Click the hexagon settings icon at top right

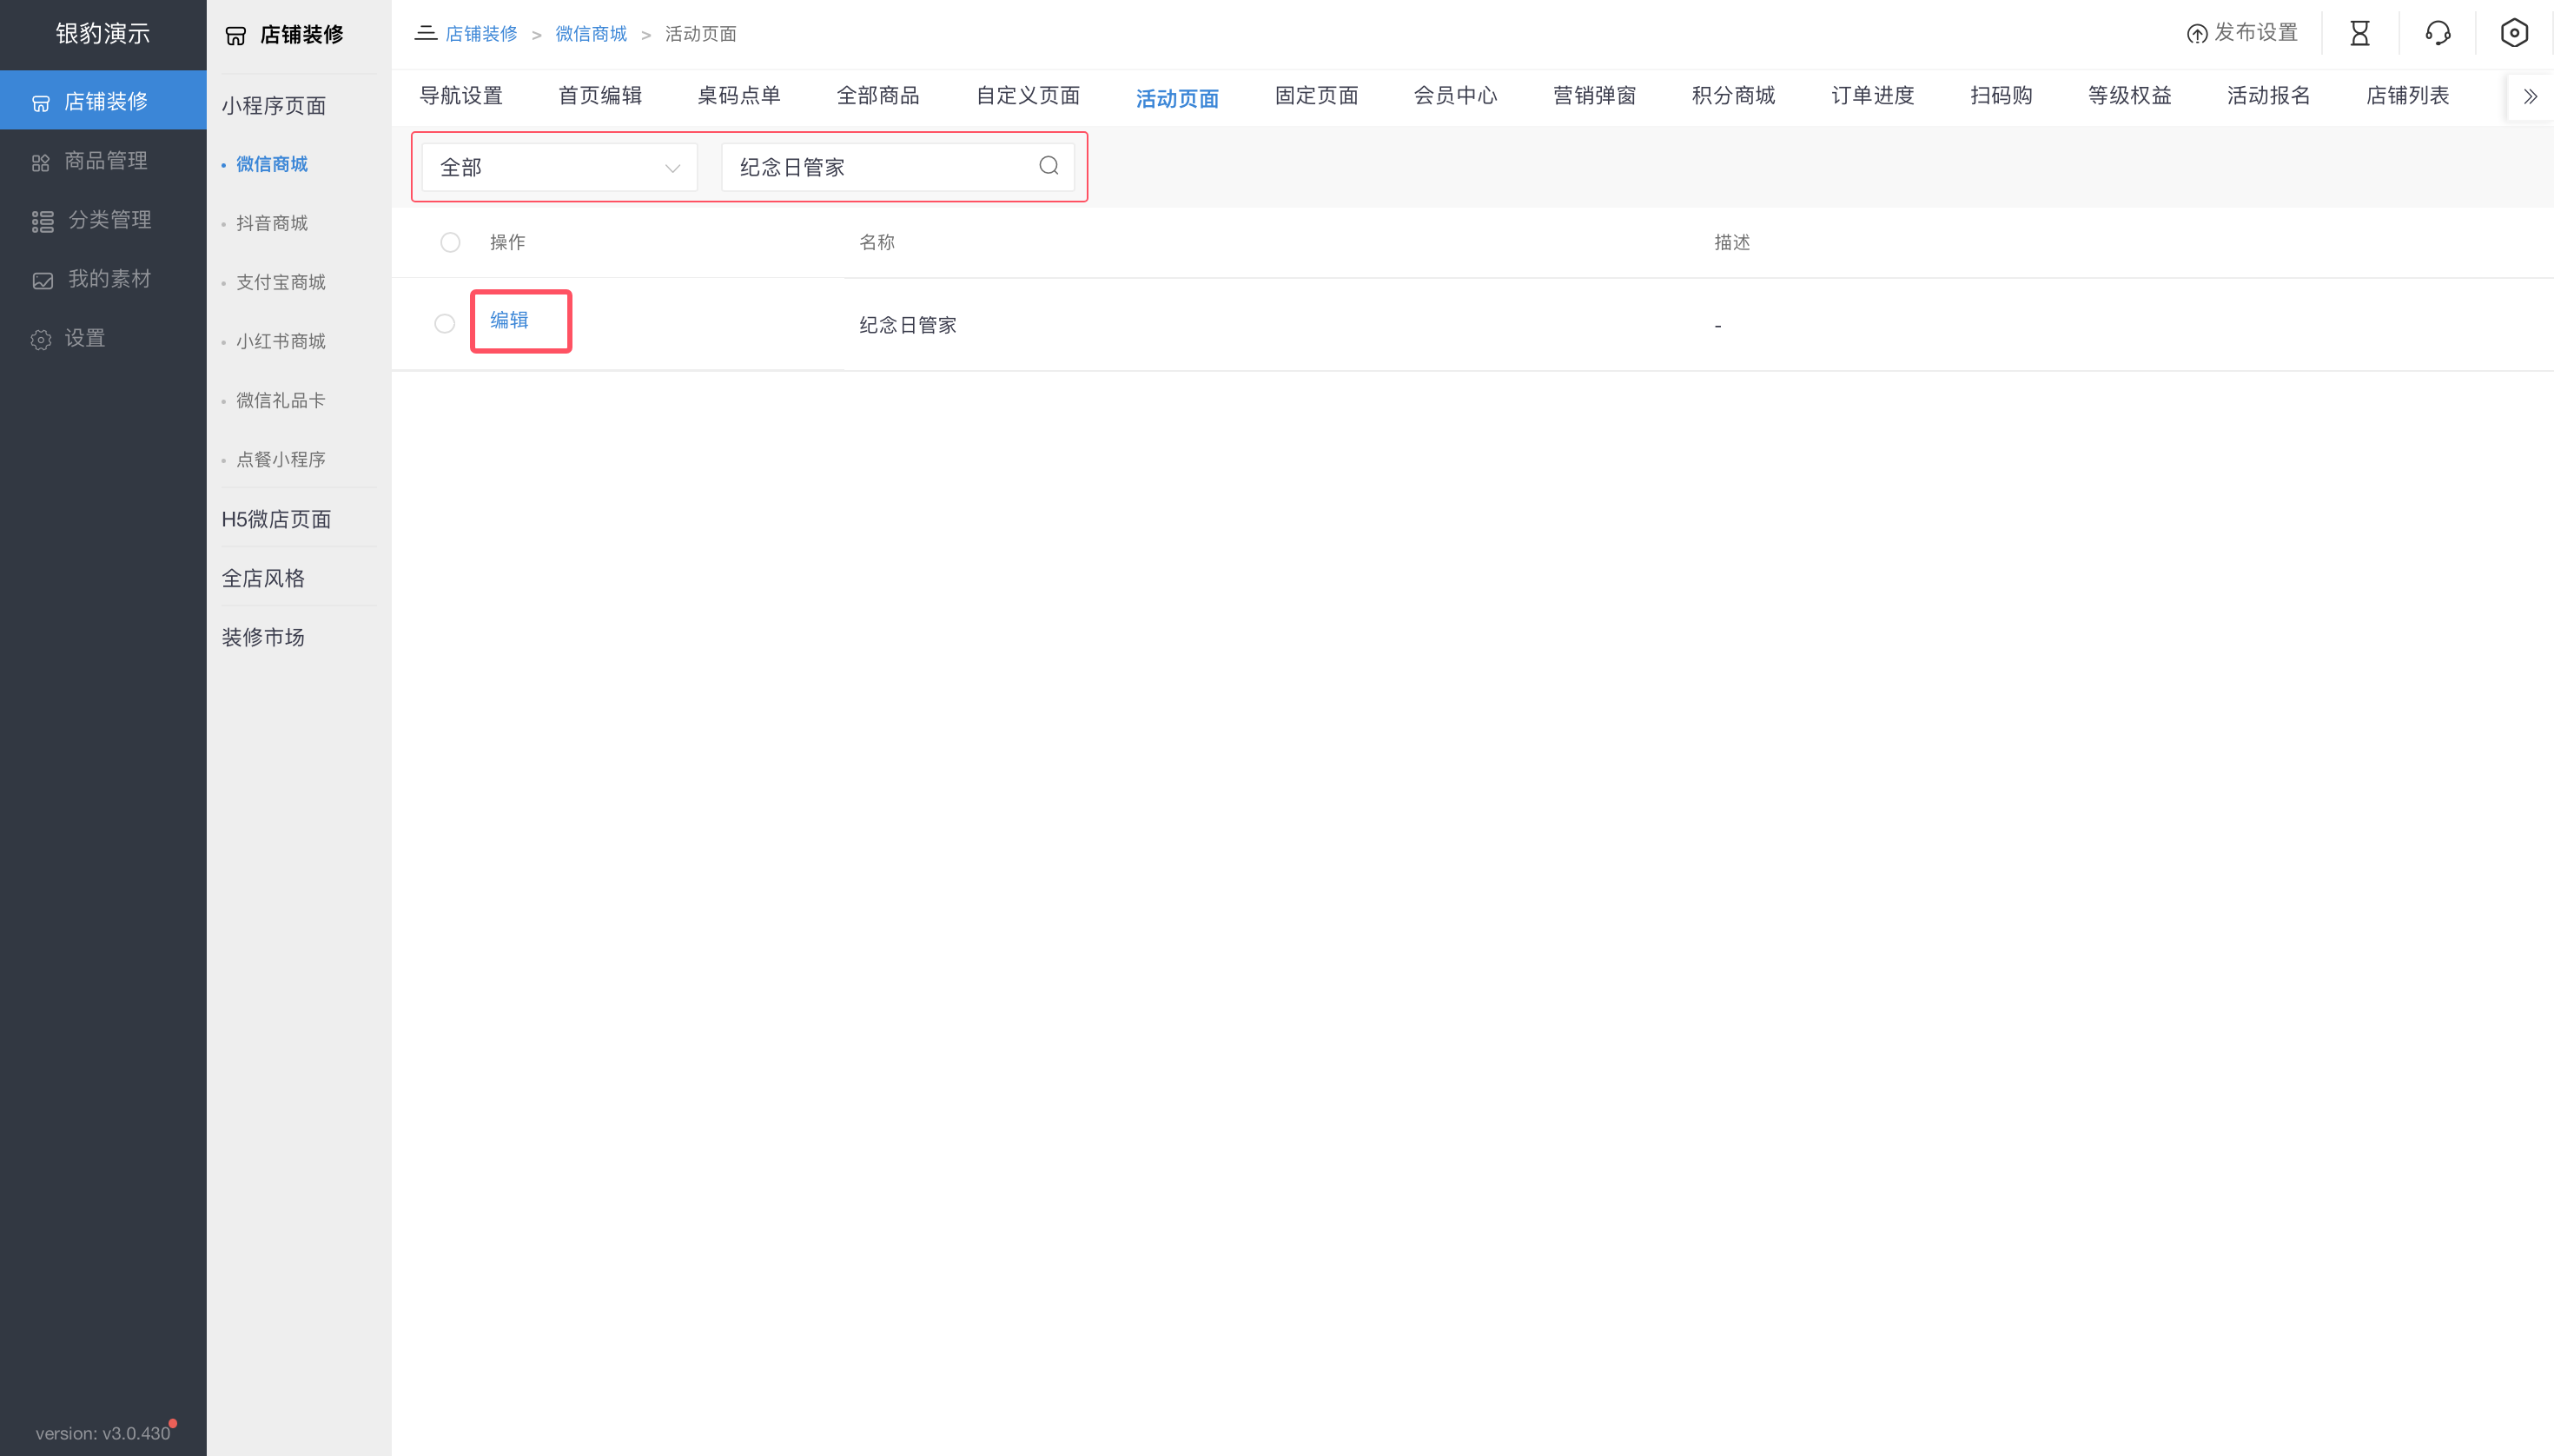pyautogui.click(x=2514, y=32)
